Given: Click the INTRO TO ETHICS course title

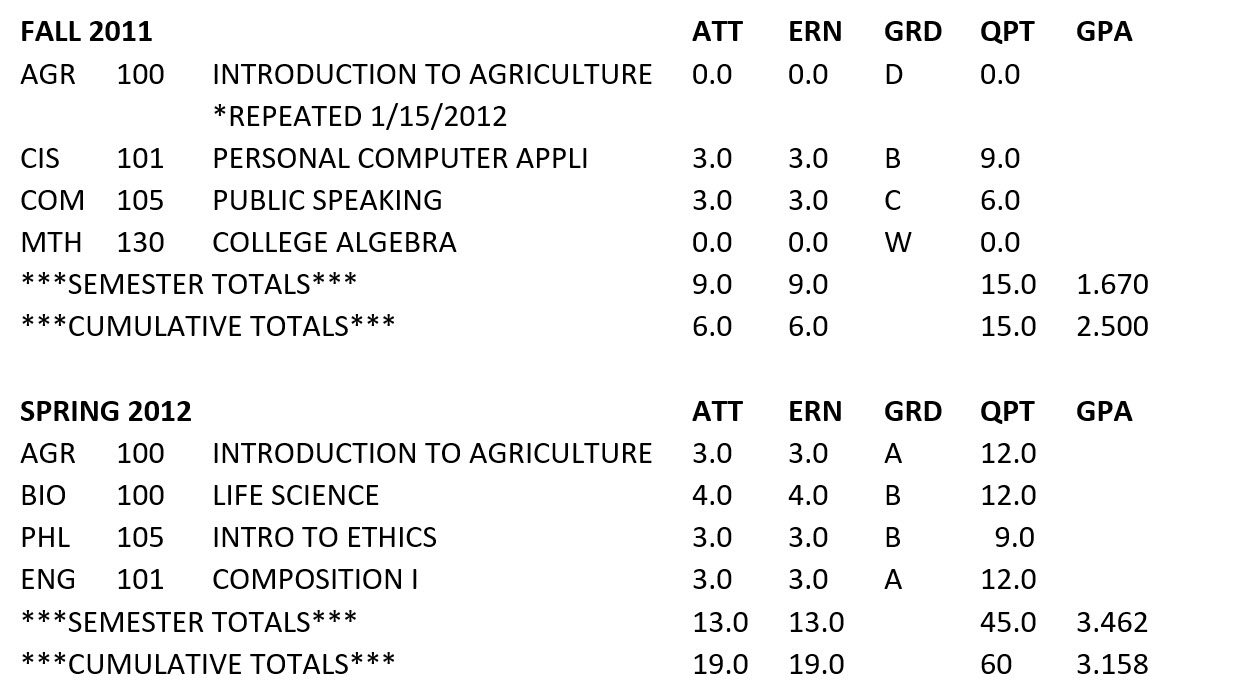Looking at the screenshot, I should click(x=325, y=537).
